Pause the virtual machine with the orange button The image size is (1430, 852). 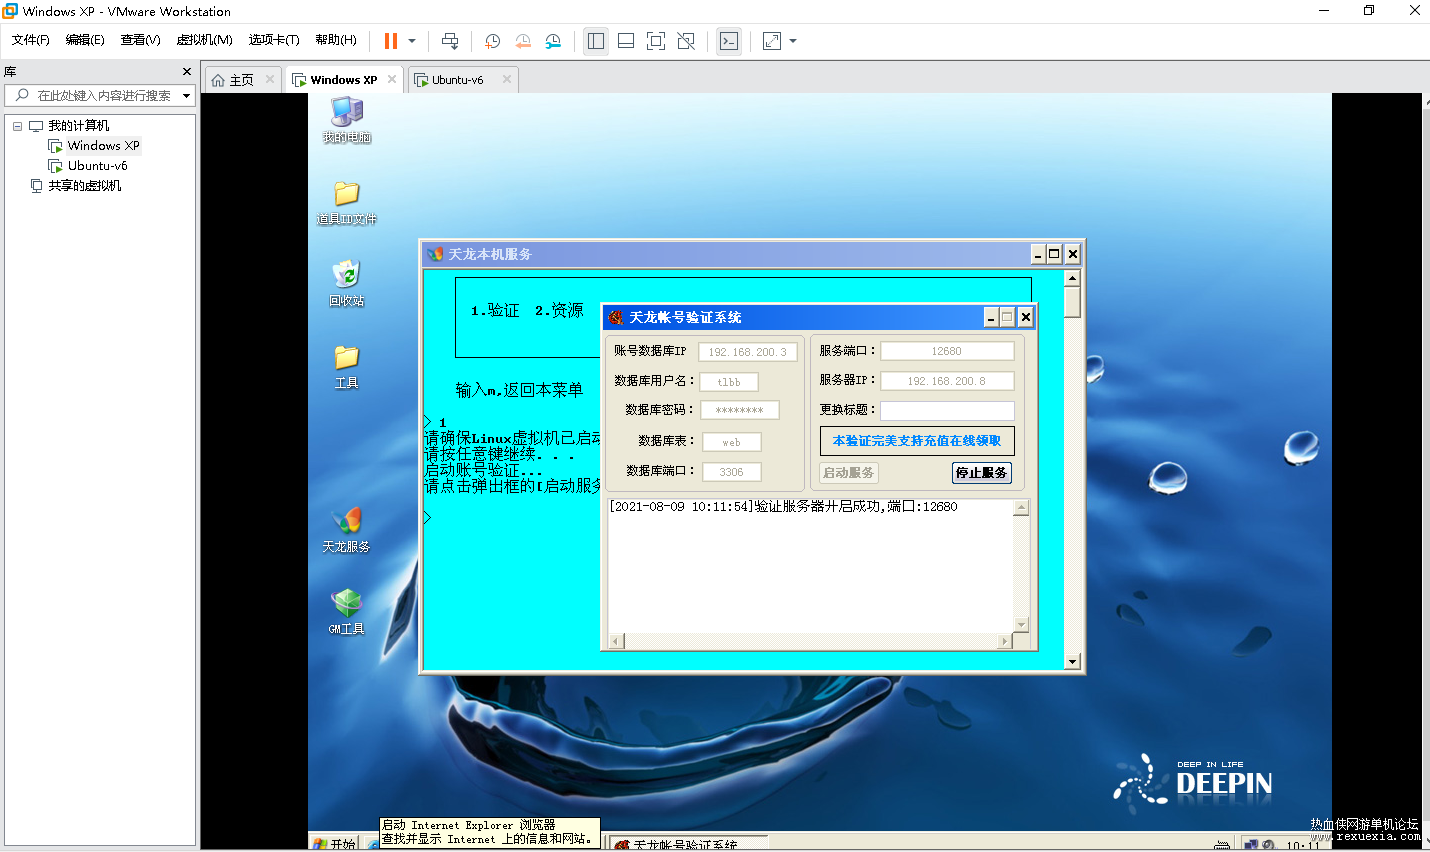391,41
